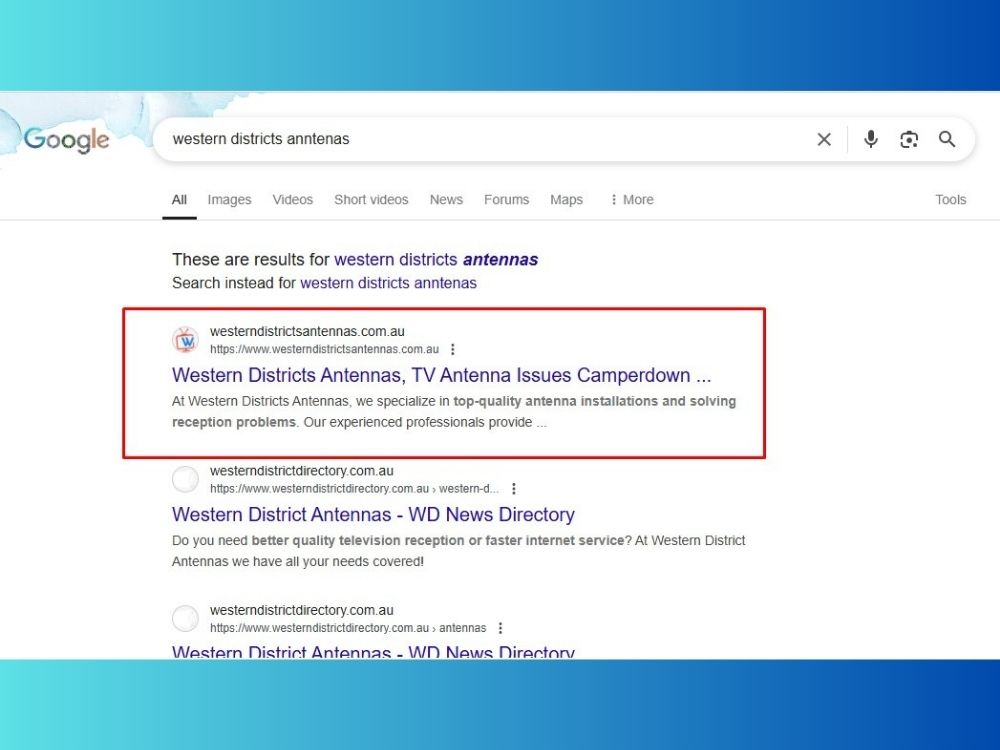Focus the search box text field
Screen dimensions: 1000x750
(x=485, y=139)
